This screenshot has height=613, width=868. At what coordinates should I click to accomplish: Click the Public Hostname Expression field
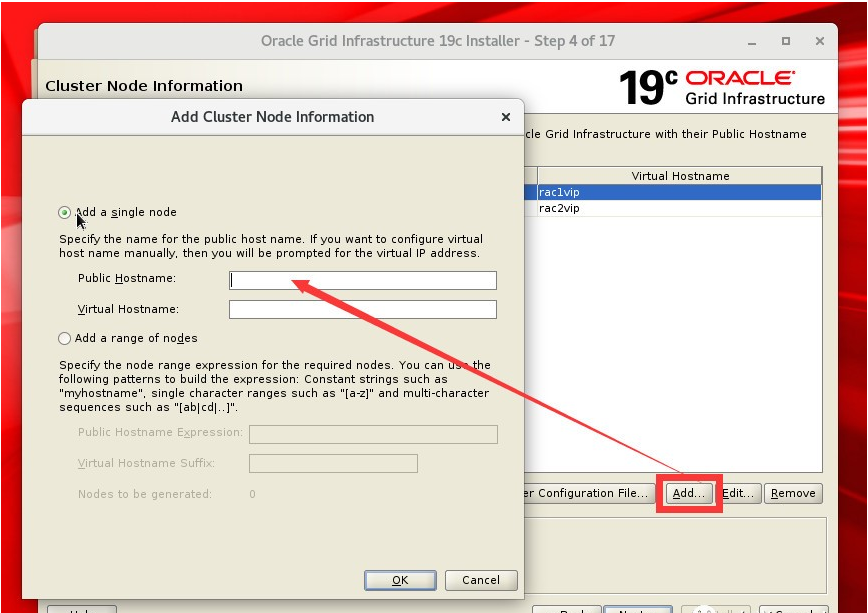tap(373, 434)
